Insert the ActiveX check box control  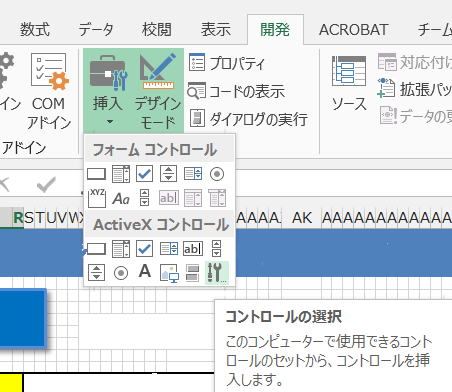[144, 249]
